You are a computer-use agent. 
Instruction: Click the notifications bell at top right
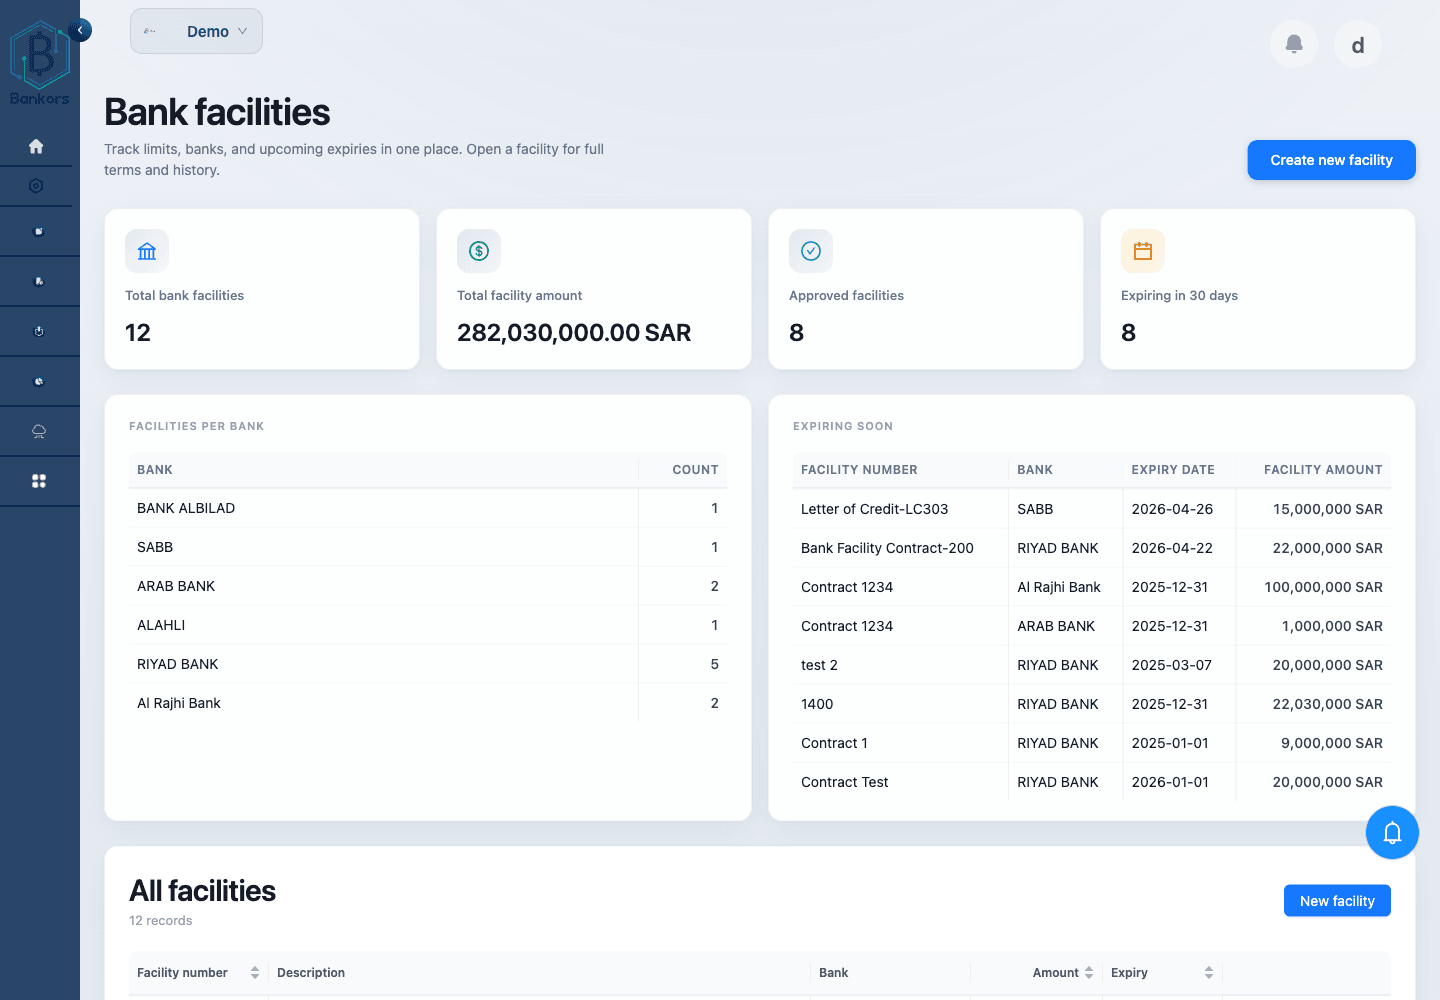[1293, 44]
